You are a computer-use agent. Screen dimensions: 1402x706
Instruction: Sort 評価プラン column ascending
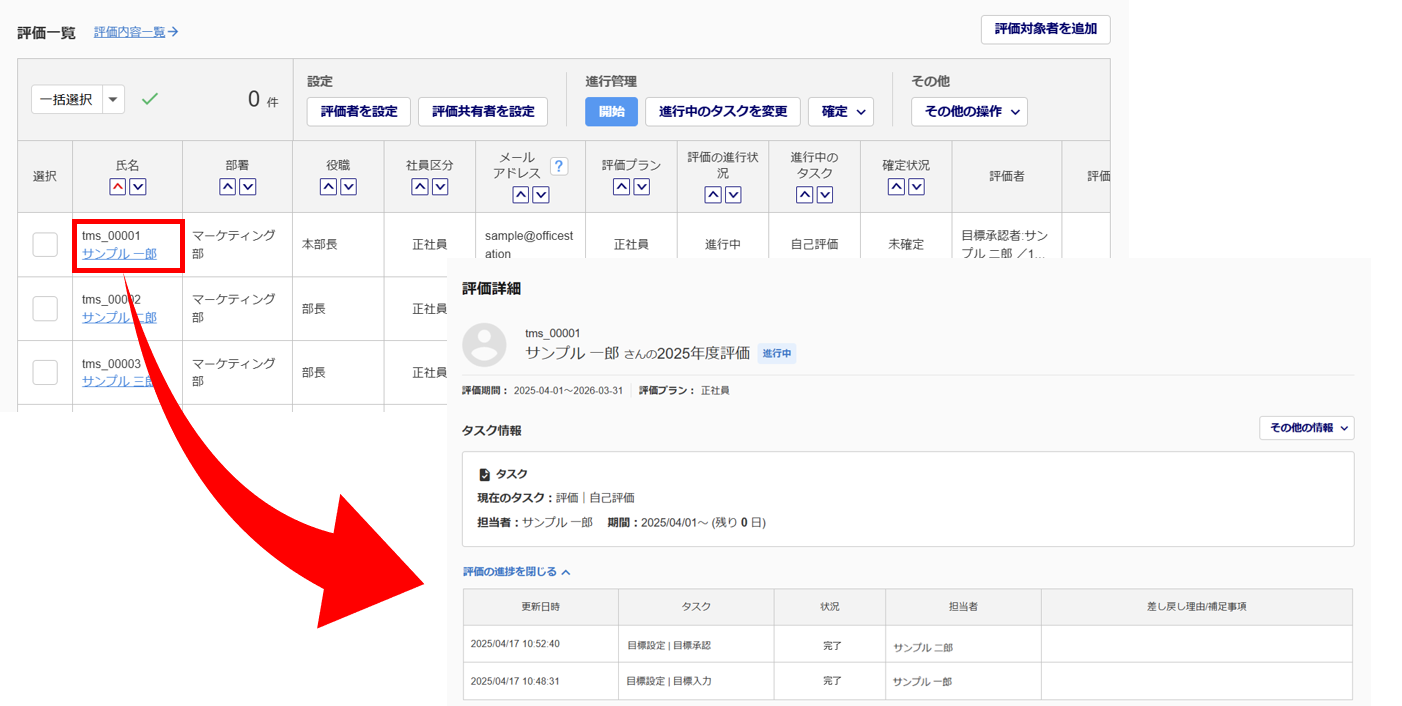[x=622, y=187]
